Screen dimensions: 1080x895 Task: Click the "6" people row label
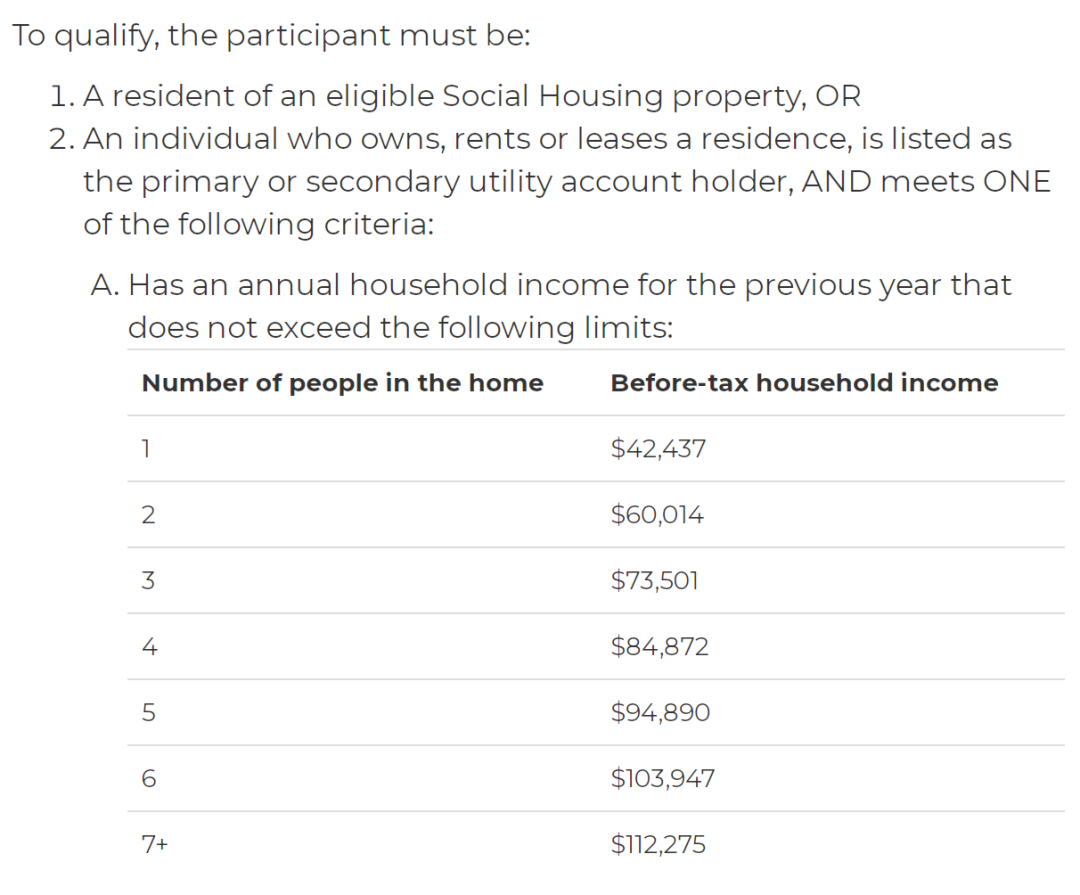point(148,778)
